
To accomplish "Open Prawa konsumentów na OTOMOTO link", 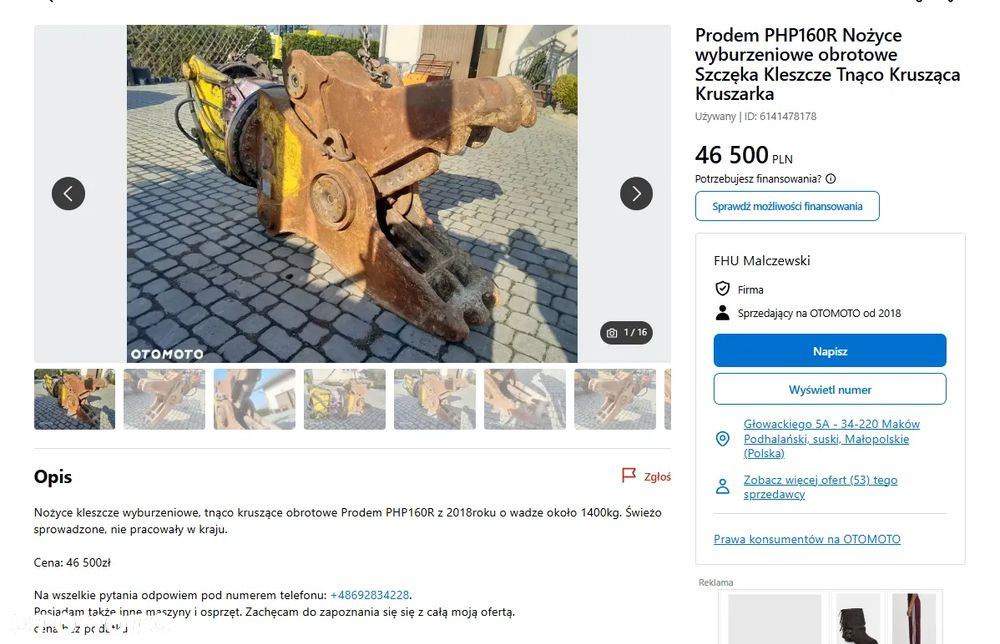I will point(807,539).
